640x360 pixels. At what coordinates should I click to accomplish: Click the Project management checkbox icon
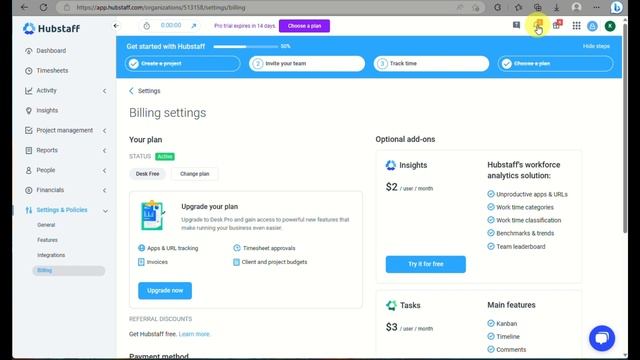(x=28, y=131)
